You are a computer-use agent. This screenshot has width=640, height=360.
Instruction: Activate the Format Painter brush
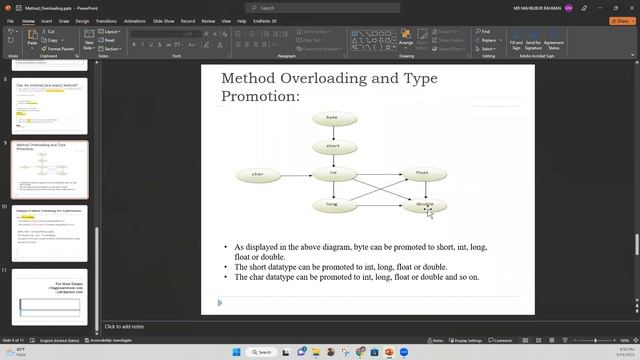point(58,49)
